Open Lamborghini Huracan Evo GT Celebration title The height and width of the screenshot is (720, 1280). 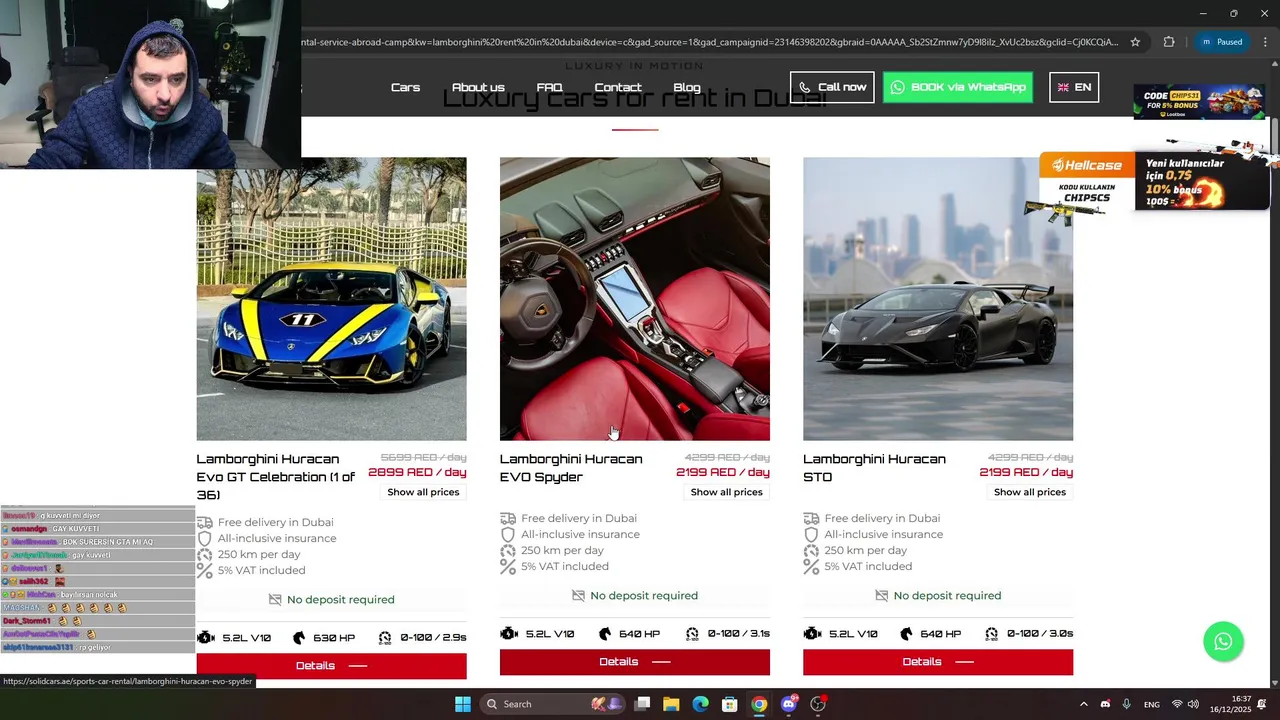point(276,477)
